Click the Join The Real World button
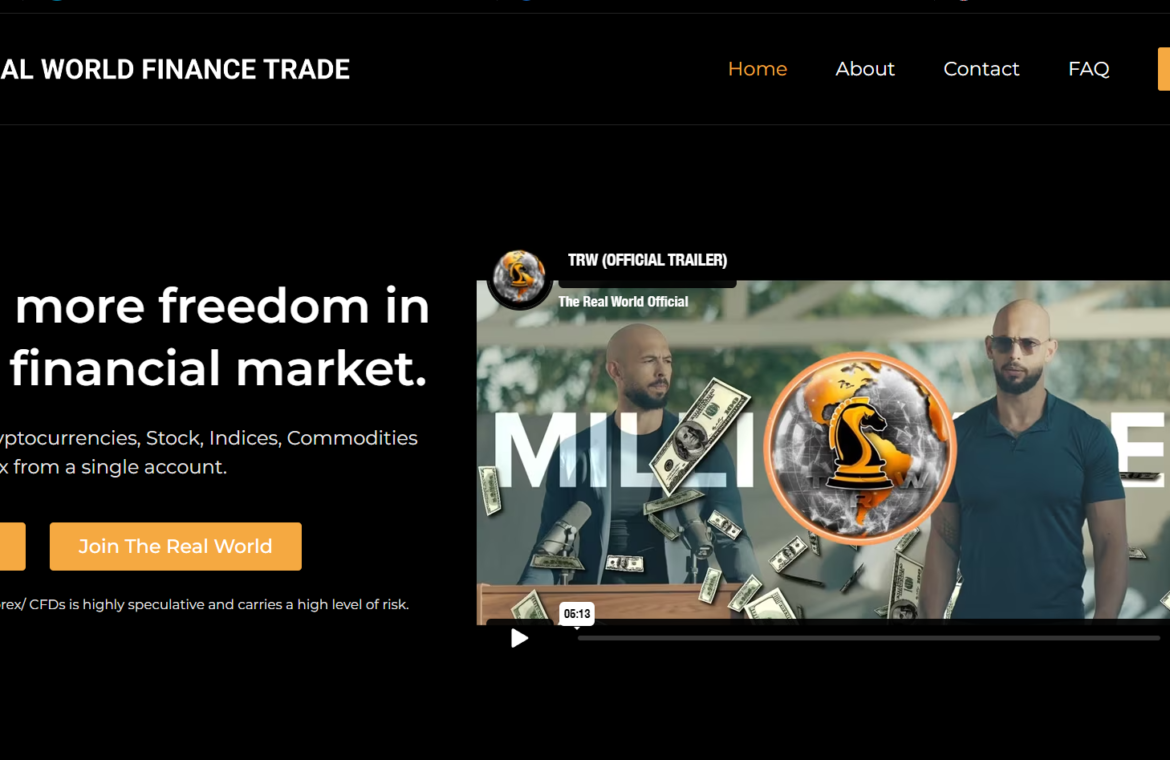This screenshot has width=1170, height=760. coord(175,547)
